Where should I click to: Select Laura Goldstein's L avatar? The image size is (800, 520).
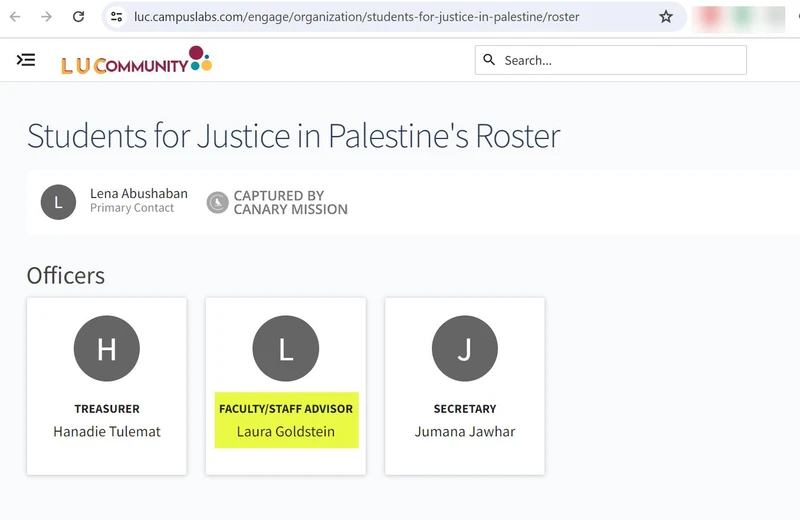(286, 349)
